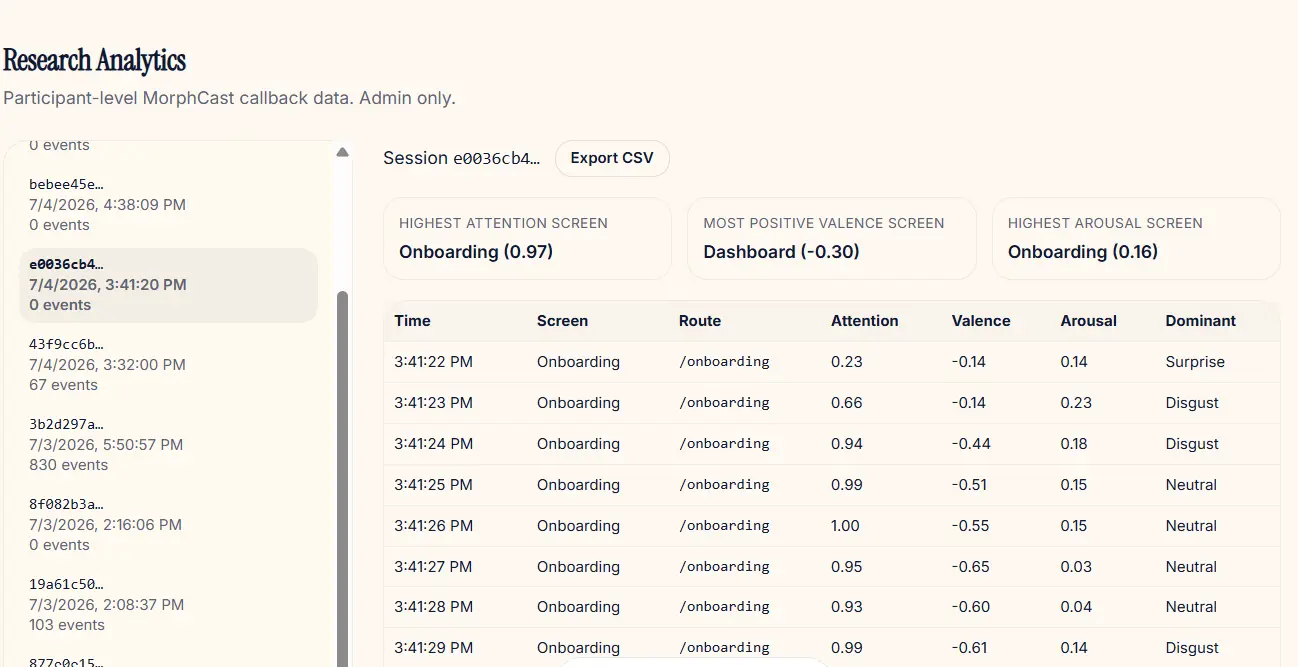Screen dimensions: 1298x667
Task: Select session bebee45e in the list
Action: click(168, 205)
